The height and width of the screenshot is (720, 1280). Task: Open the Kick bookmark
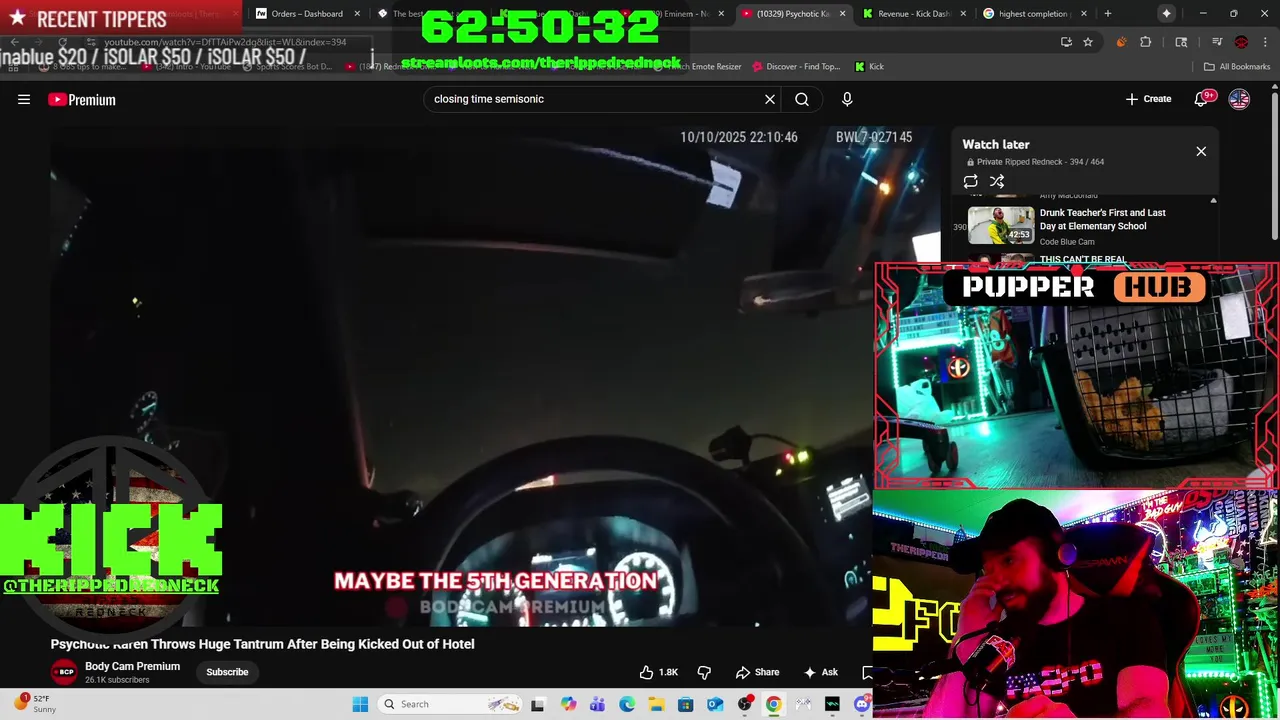pyautogui.click(x=869, y=67)
